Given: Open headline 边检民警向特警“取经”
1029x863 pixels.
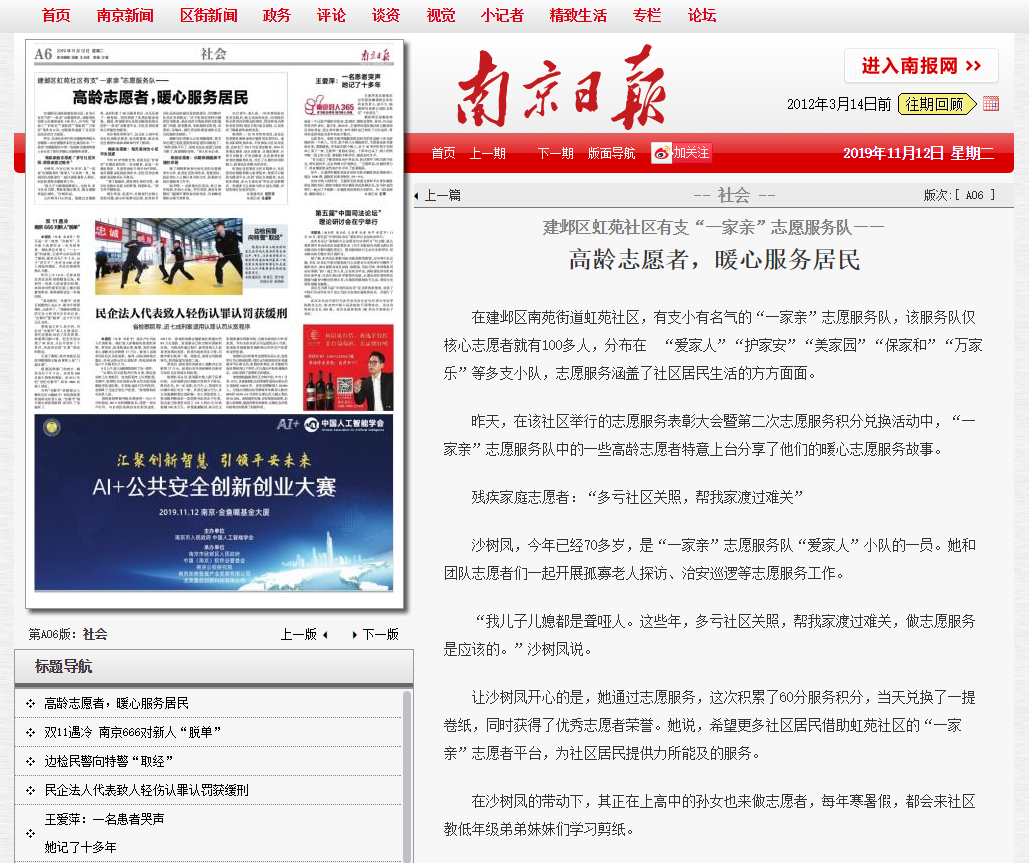Looking at the screenshot, I should click(108, 761).
